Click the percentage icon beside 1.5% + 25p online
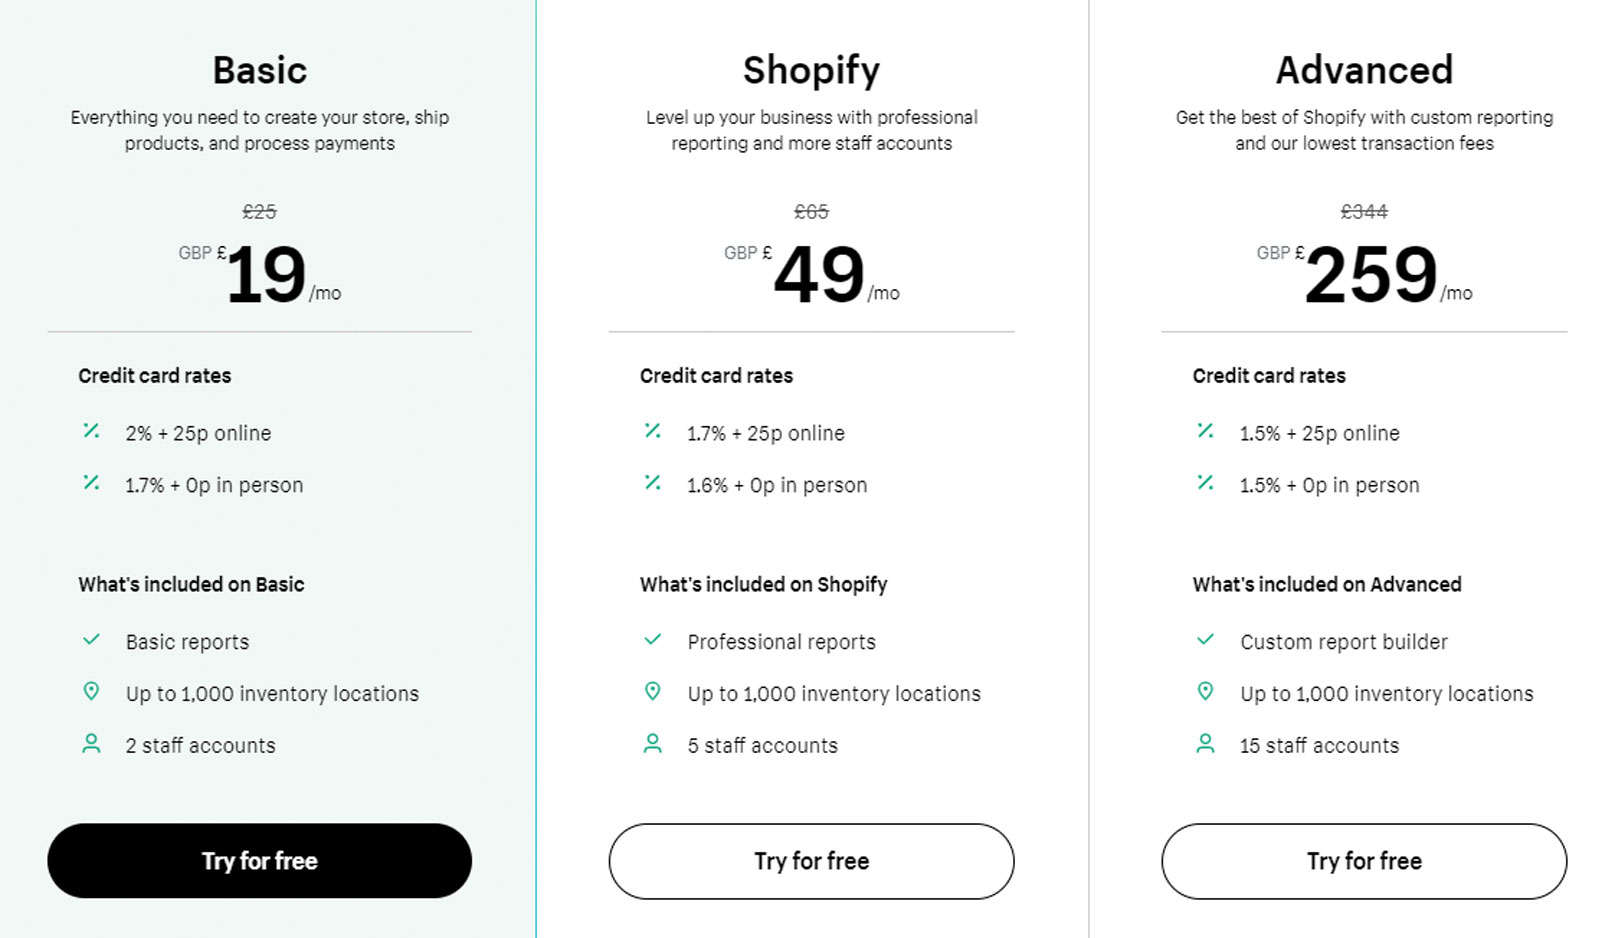The width and height of the screenshot is (1622, 938). click(x=1205, y=431)
